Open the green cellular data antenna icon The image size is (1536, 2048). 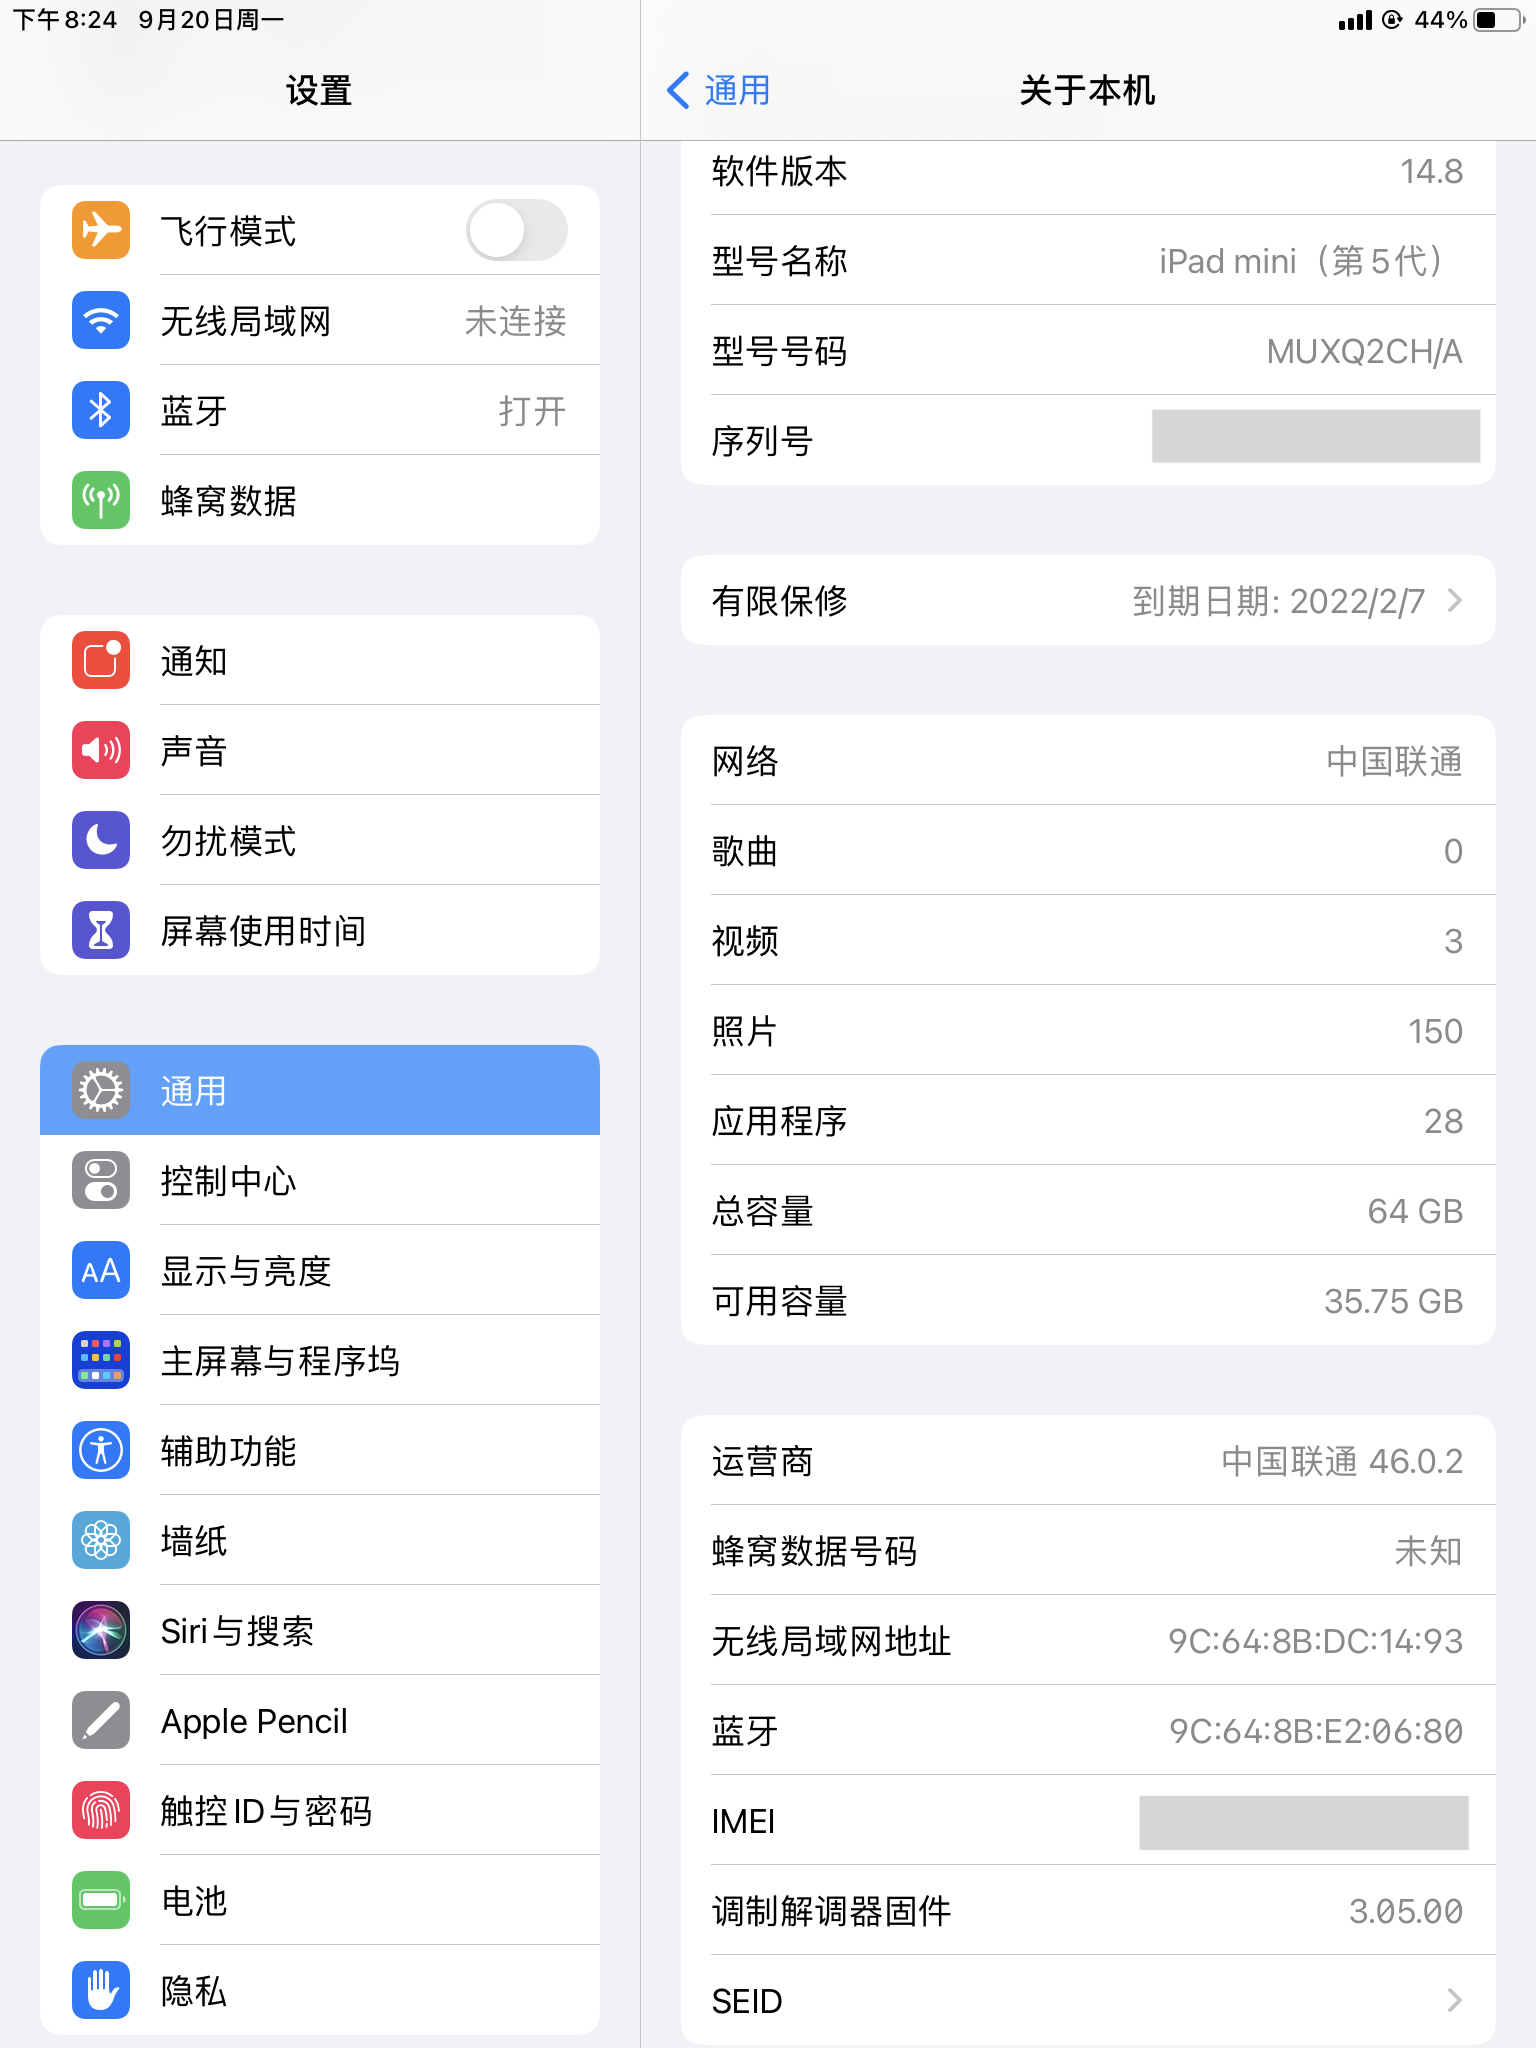(101, 500)
